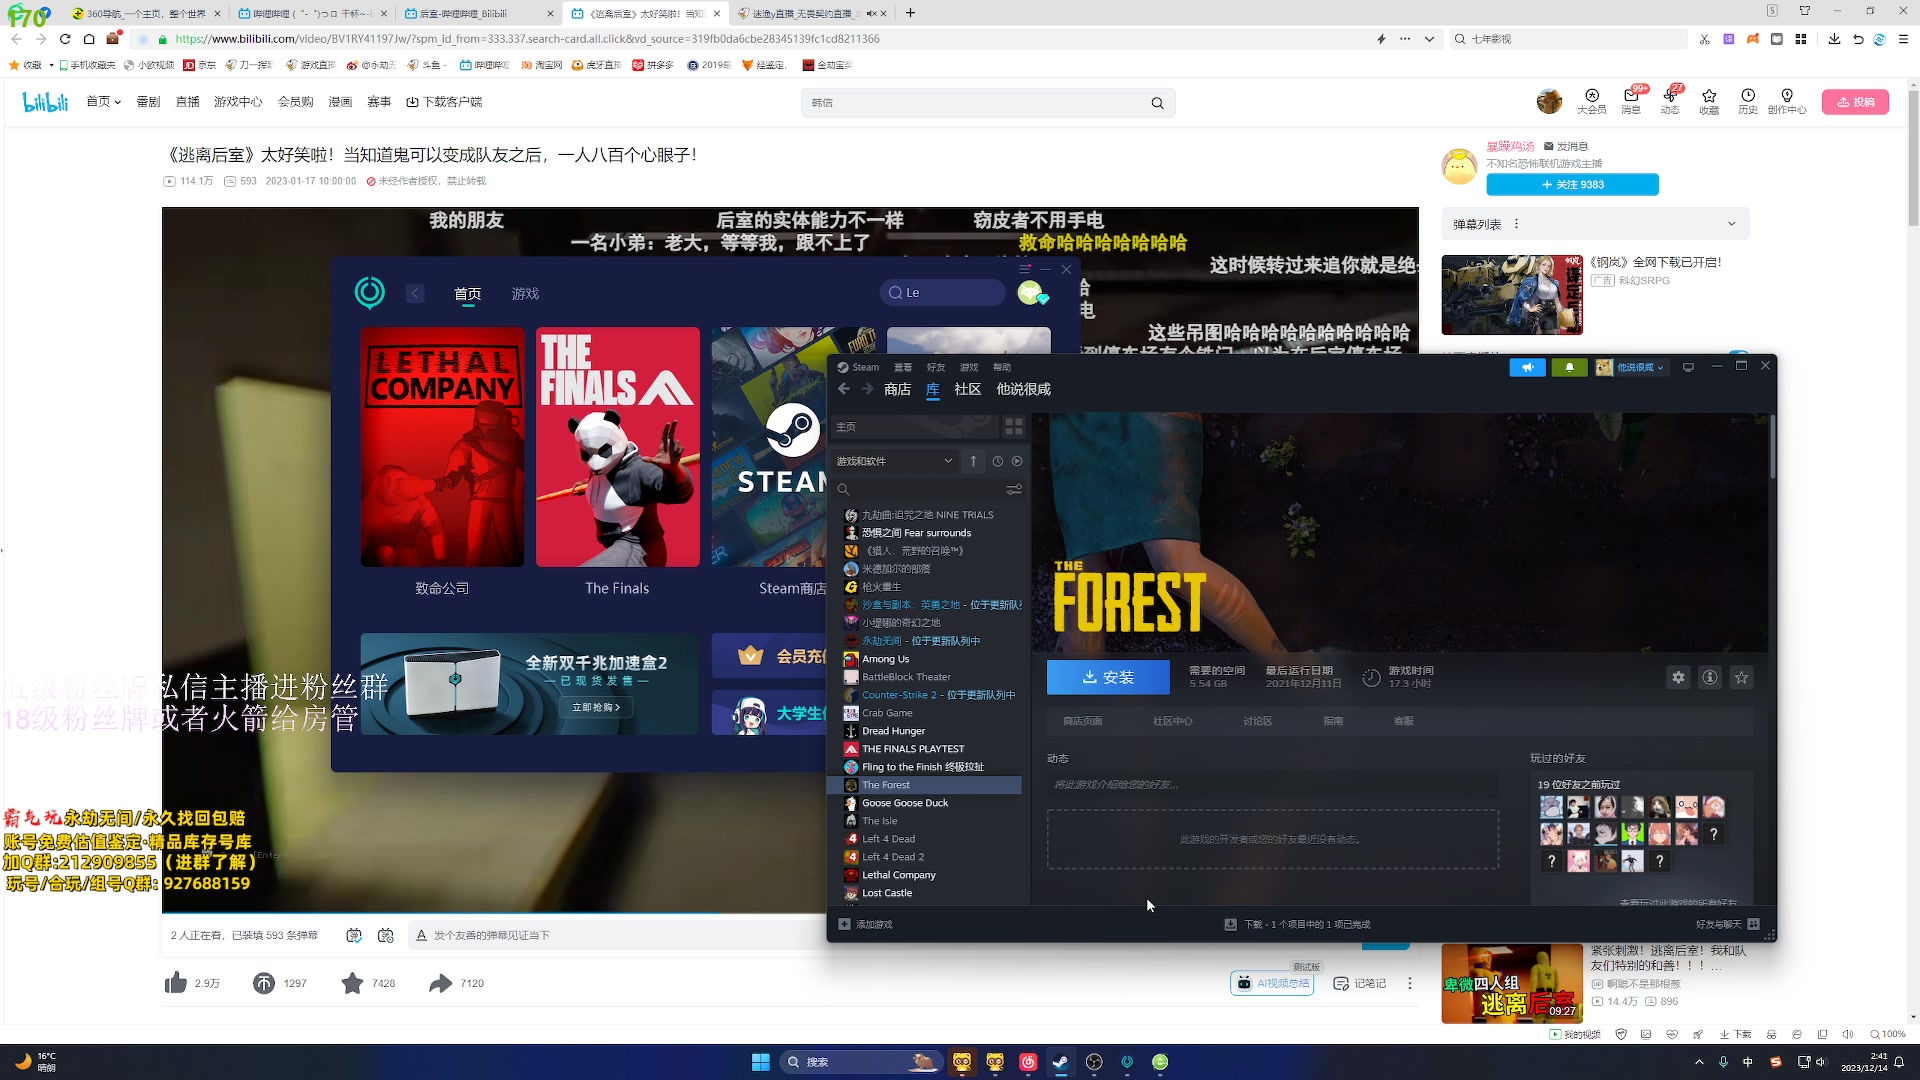Select Dread Hunger in Steam library list
1920x1080 pixels.
[925, 731]
